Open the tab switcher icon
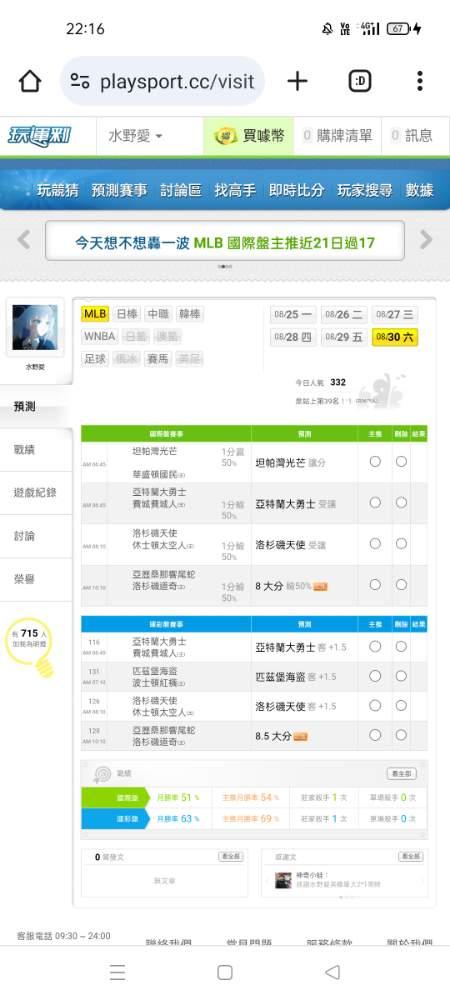Screen dimensions: 450x1000 coord(360,81)
